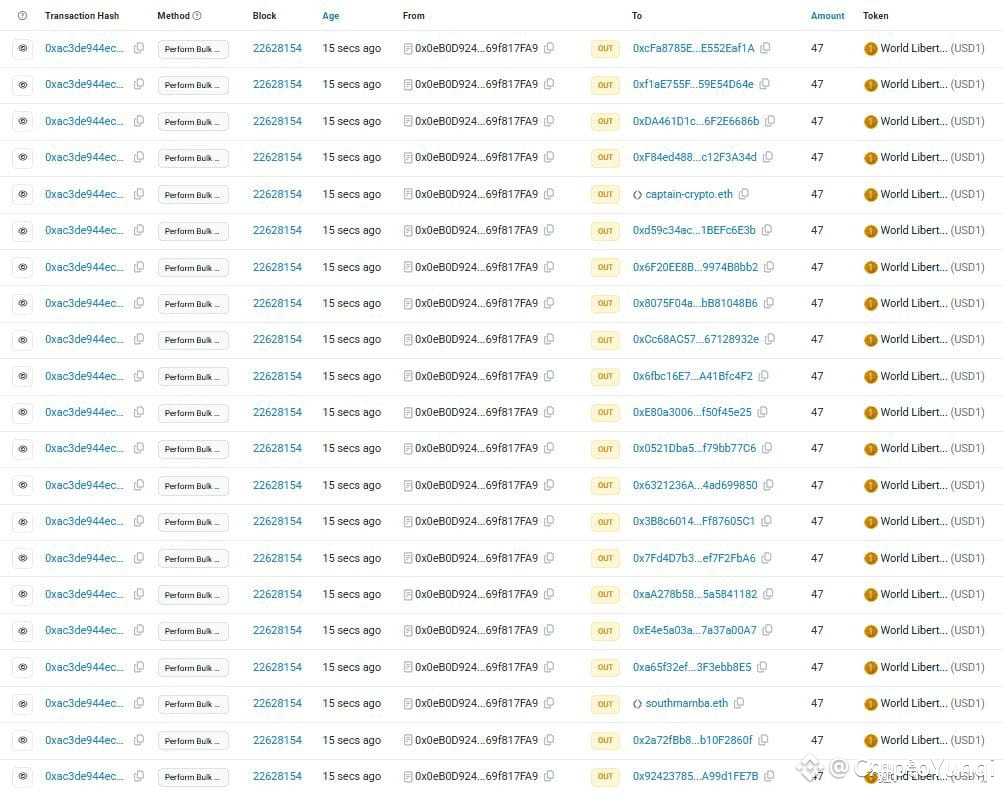Click OUT badge in 0xa65f32ef...3F3ebb8E5 row
Viewport: 1003px width, 793px height.
605,667
